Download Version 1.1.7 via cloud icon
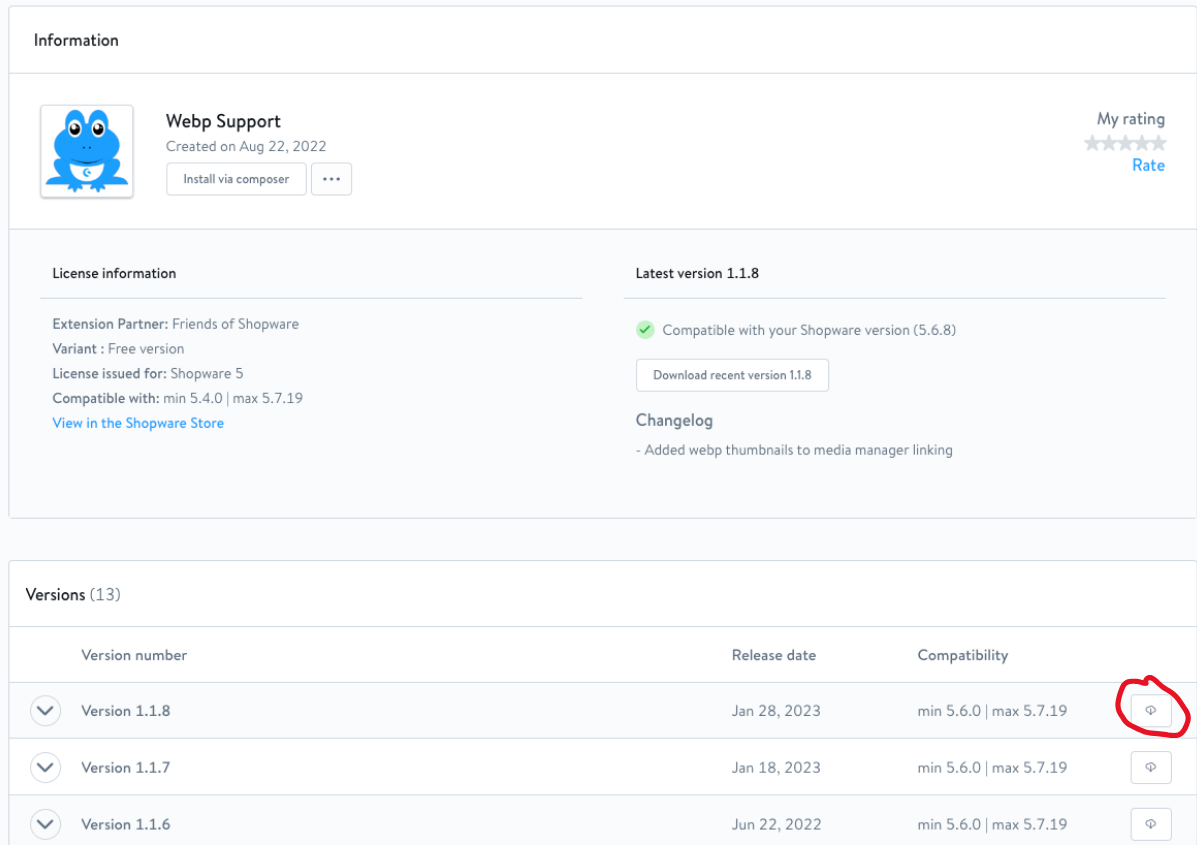Image resolution: width=1197 pixels, height=846 pixels. pyautogui.click(x=1150, y=767)
